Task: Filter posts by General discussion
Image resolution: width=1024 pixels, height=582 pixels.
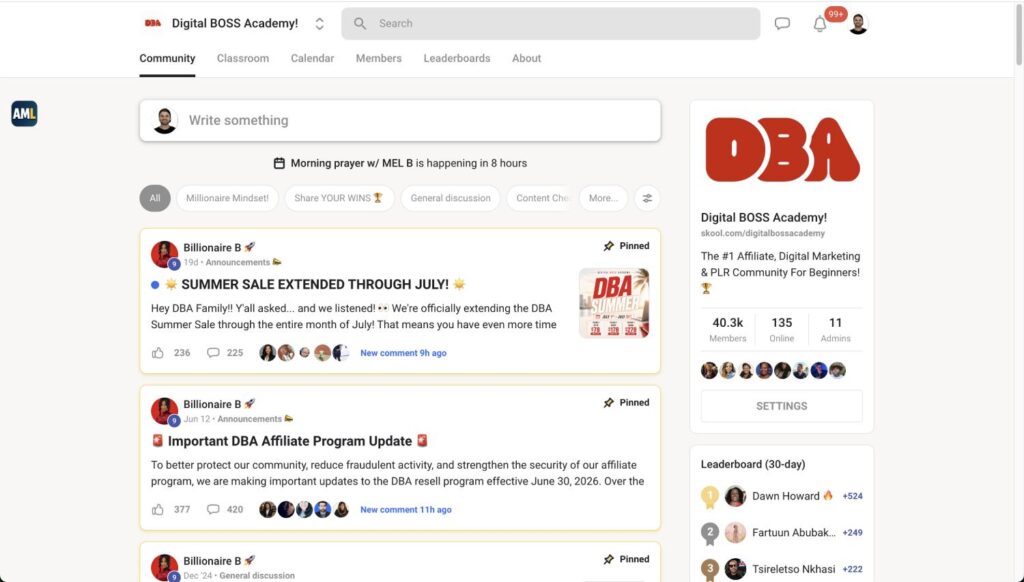Action: click(x=451, y=198)
